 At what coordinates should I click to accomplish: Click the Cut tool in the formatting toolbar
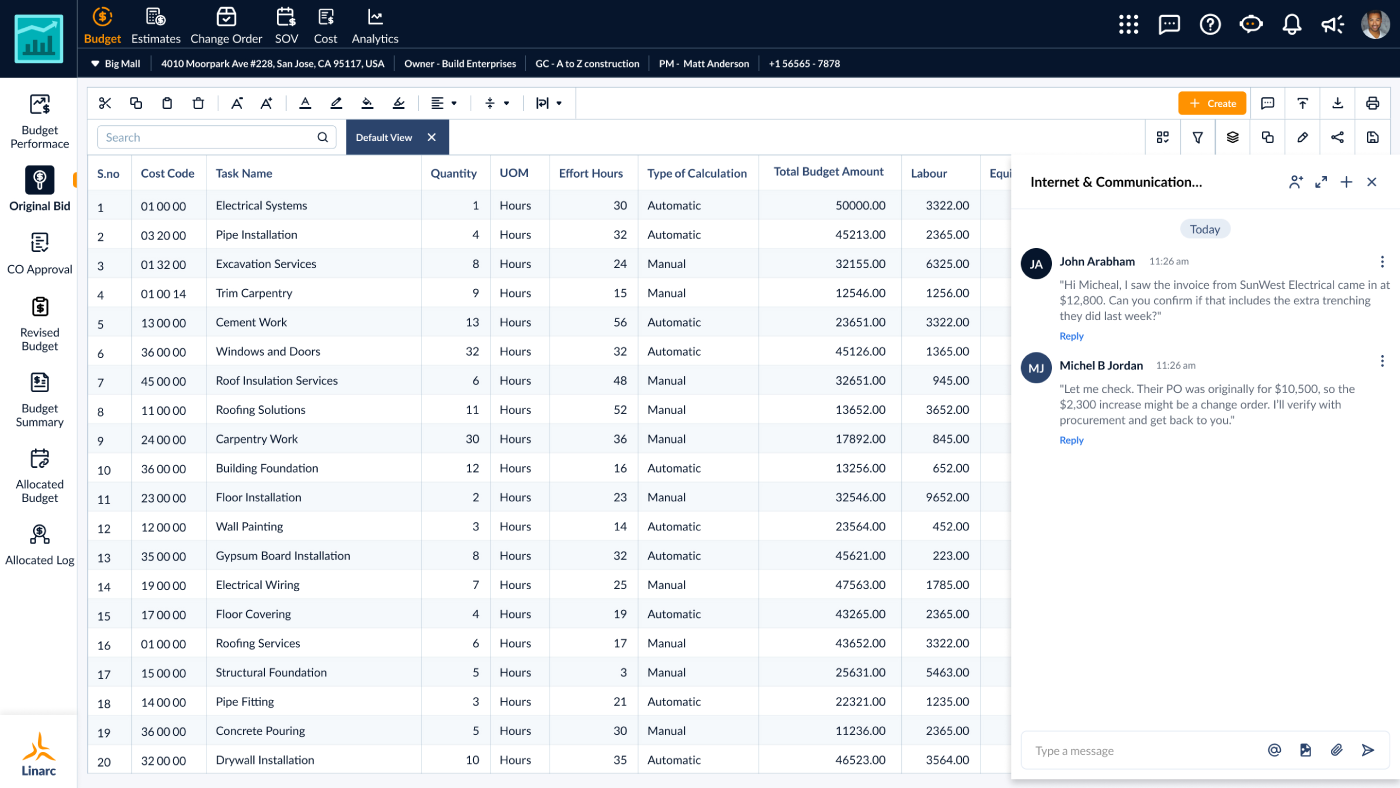(104, 103)
